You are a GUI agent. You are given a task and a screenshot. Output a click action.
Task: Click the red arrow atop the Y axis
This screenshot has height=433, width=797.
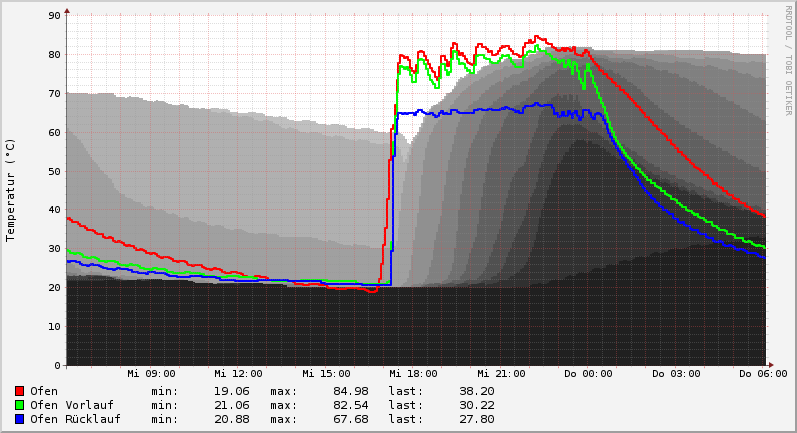pos(67,11)
